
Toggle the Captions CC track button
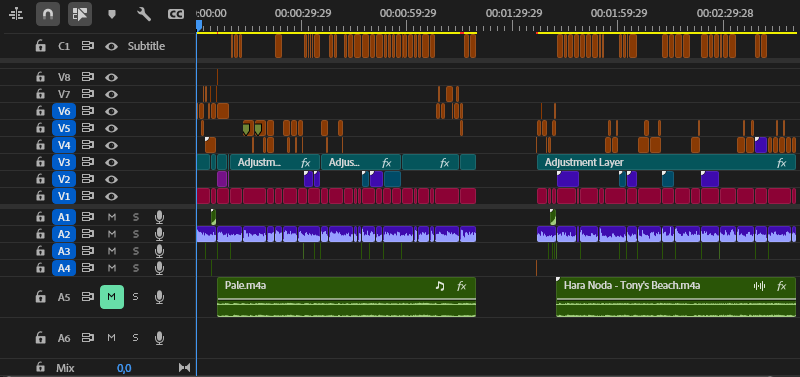(x=176, y=14)
